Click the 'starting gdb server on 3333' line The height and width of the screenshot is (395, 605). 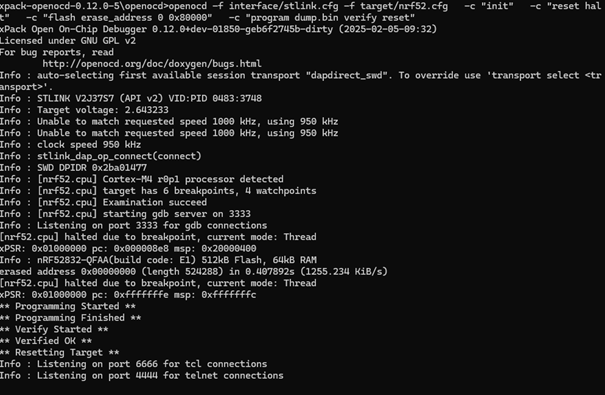coord(125,214)
